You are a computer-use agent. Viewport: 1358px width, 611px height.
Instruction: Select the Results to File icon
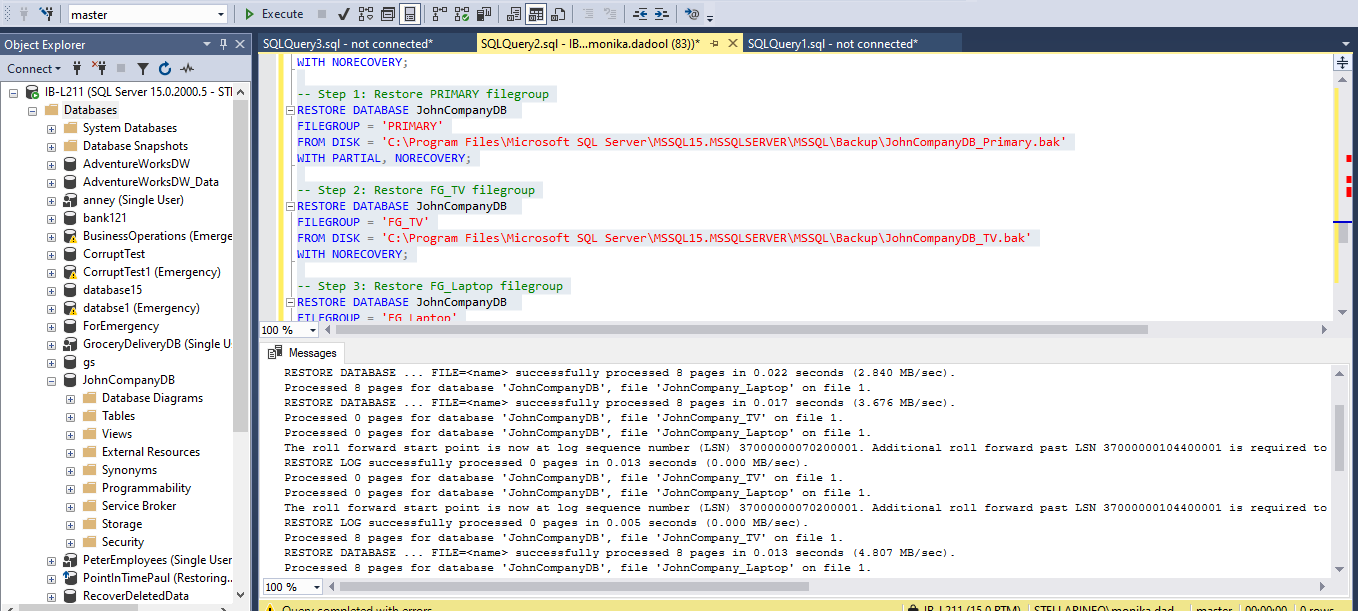point(558,14)
